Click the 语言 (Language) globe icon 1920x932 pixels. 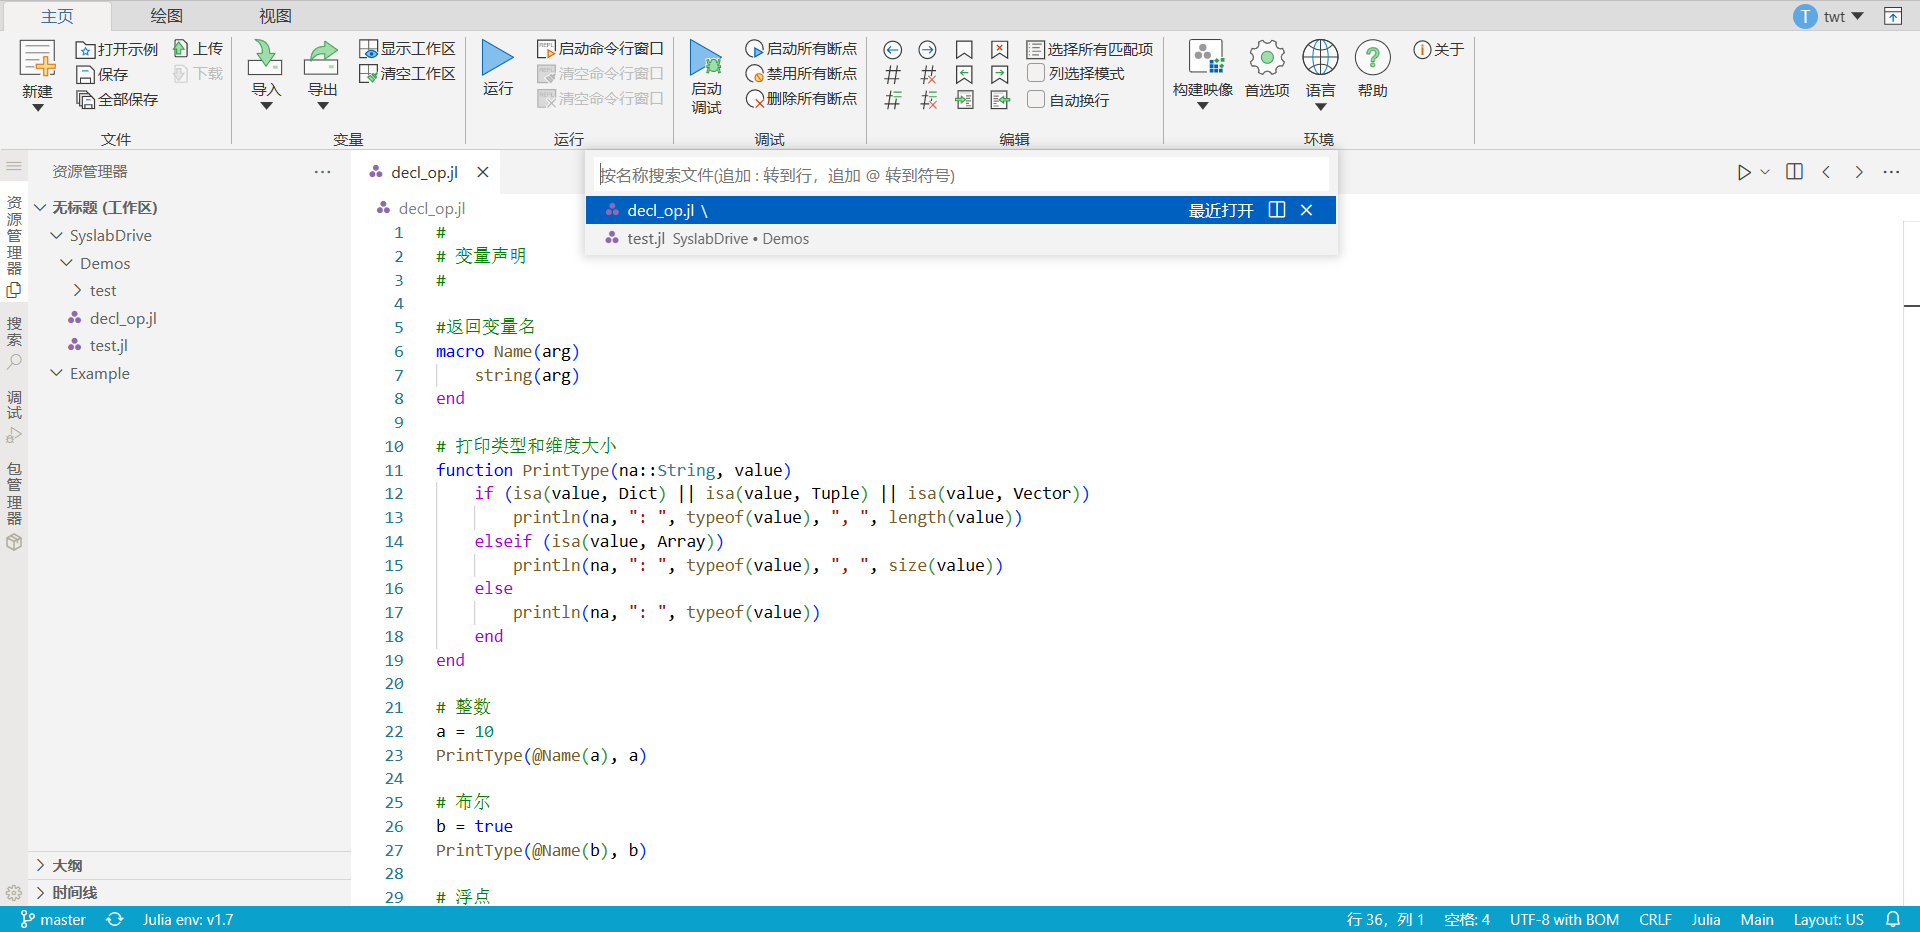click(1320, 58)
